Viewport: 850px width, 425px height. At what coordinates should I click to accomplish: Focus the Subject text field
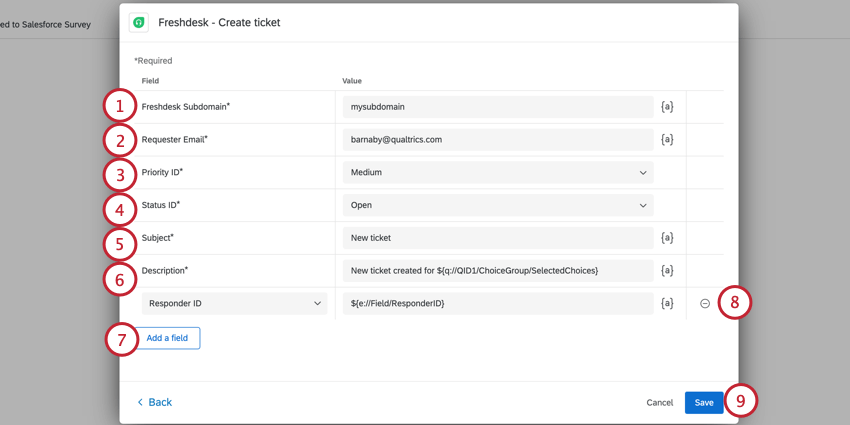(x=497, y=238)
